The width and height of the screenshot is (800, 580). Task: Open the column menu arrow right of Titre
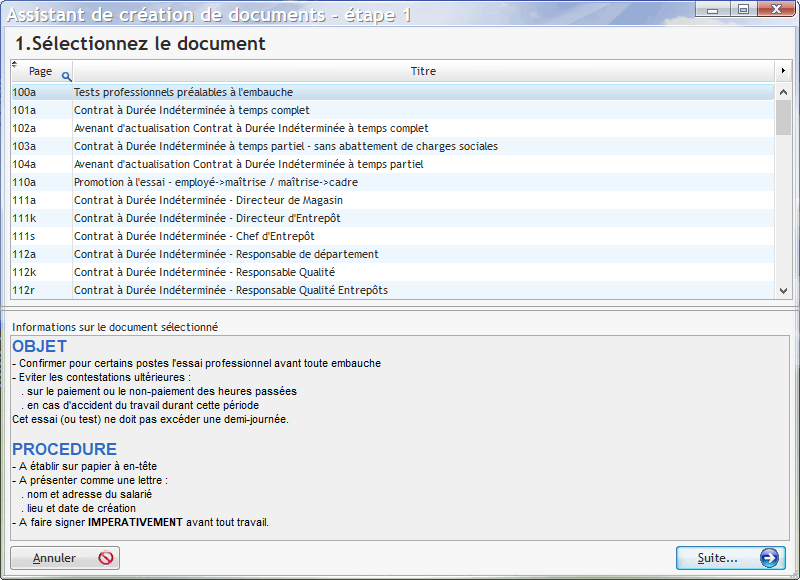tap(782, 71)
